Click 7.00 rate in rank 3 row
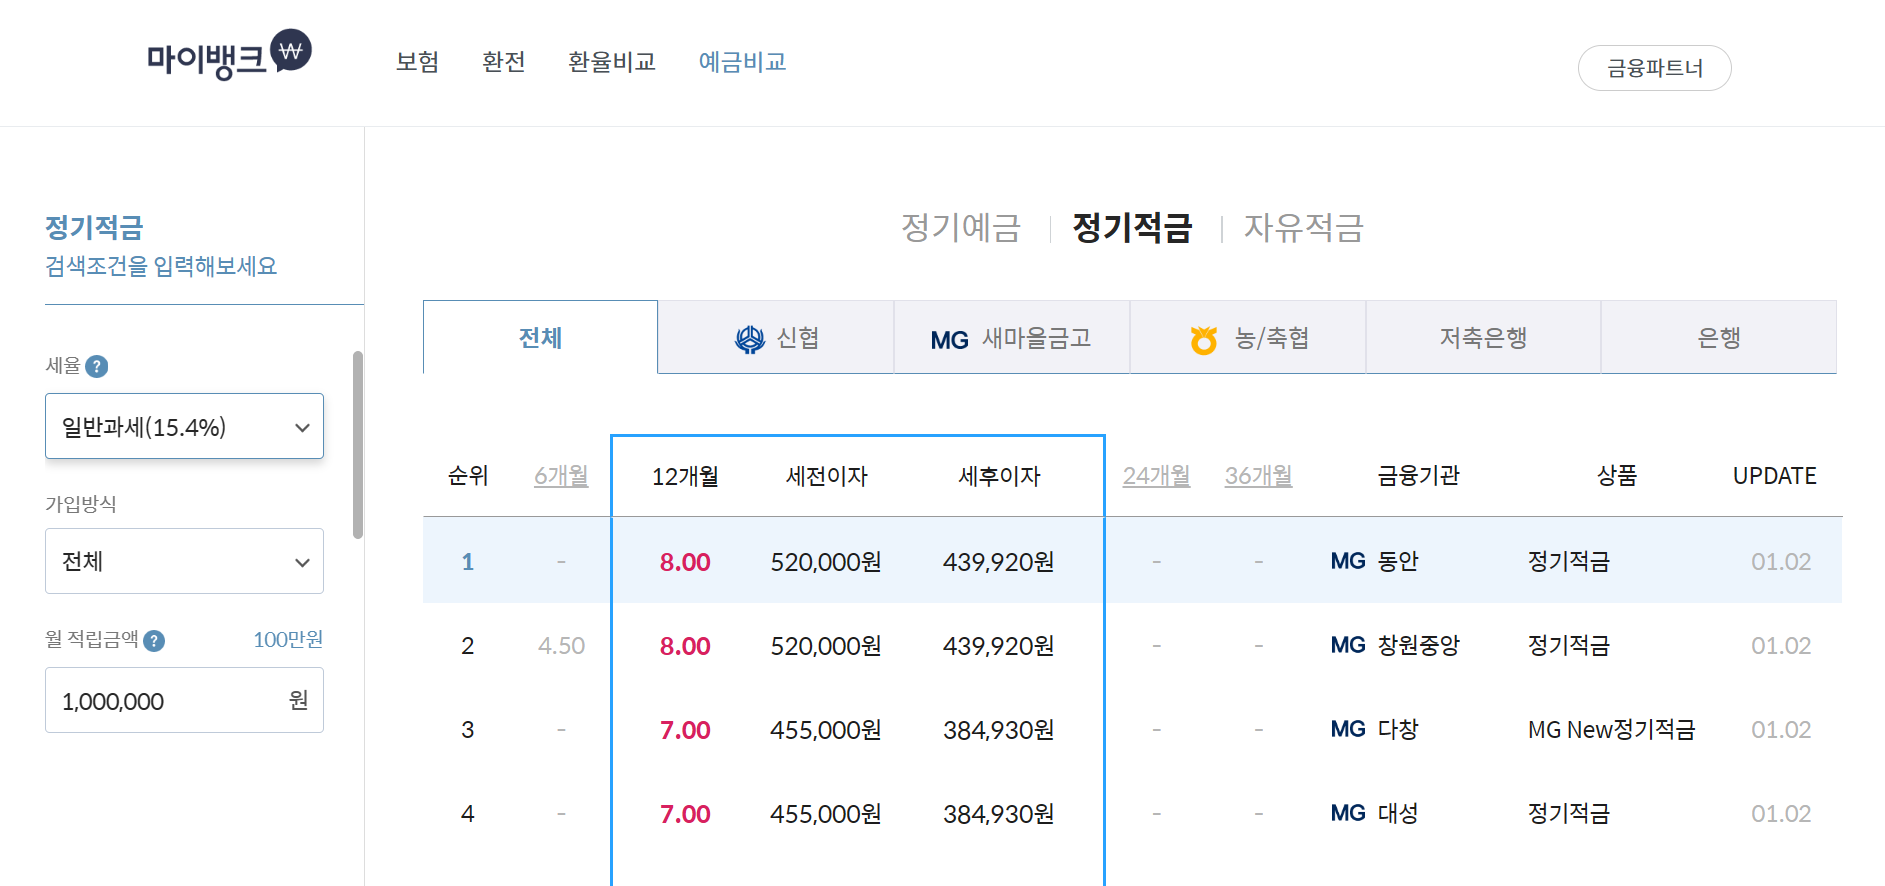Viewport: 1885px width, 886px height. coord(685,730)
